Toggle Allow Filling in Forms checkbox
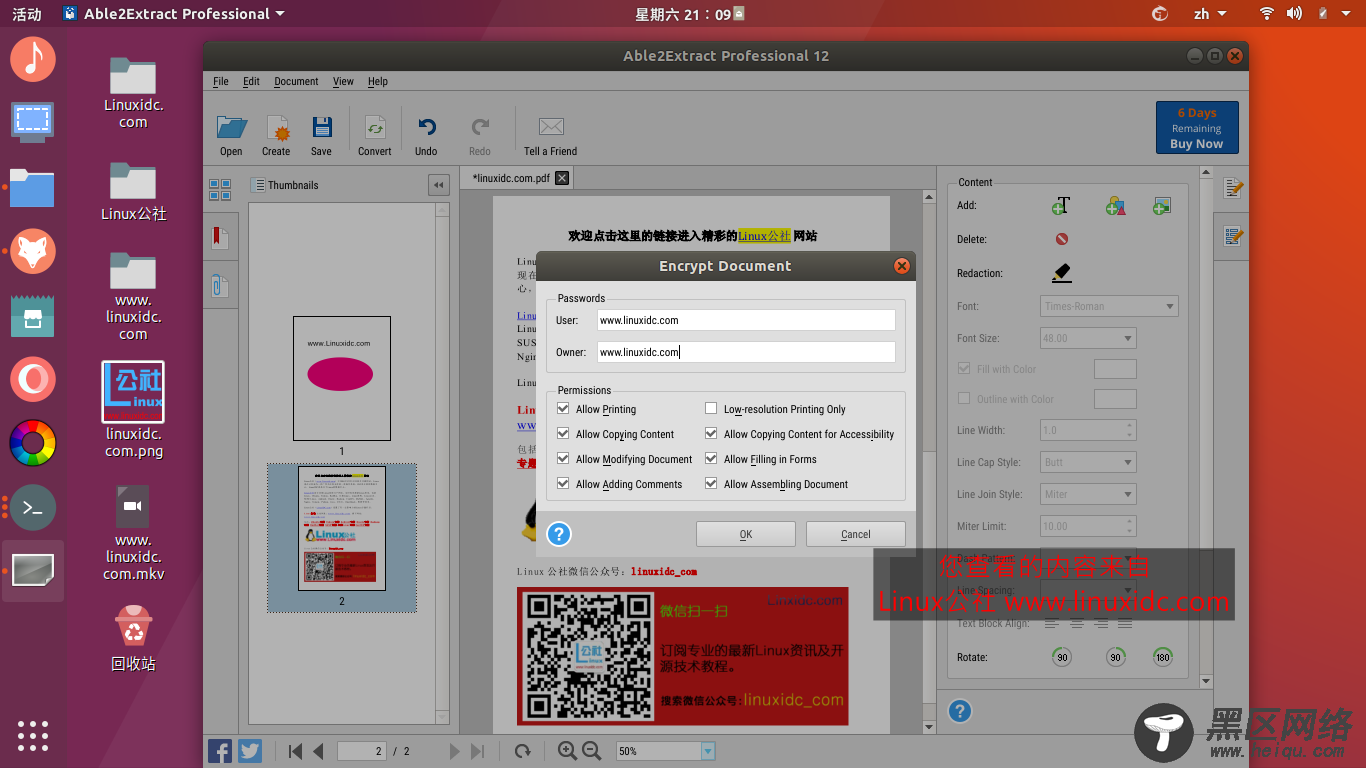Screen dimensions: 1366x768 pos(711,459)
